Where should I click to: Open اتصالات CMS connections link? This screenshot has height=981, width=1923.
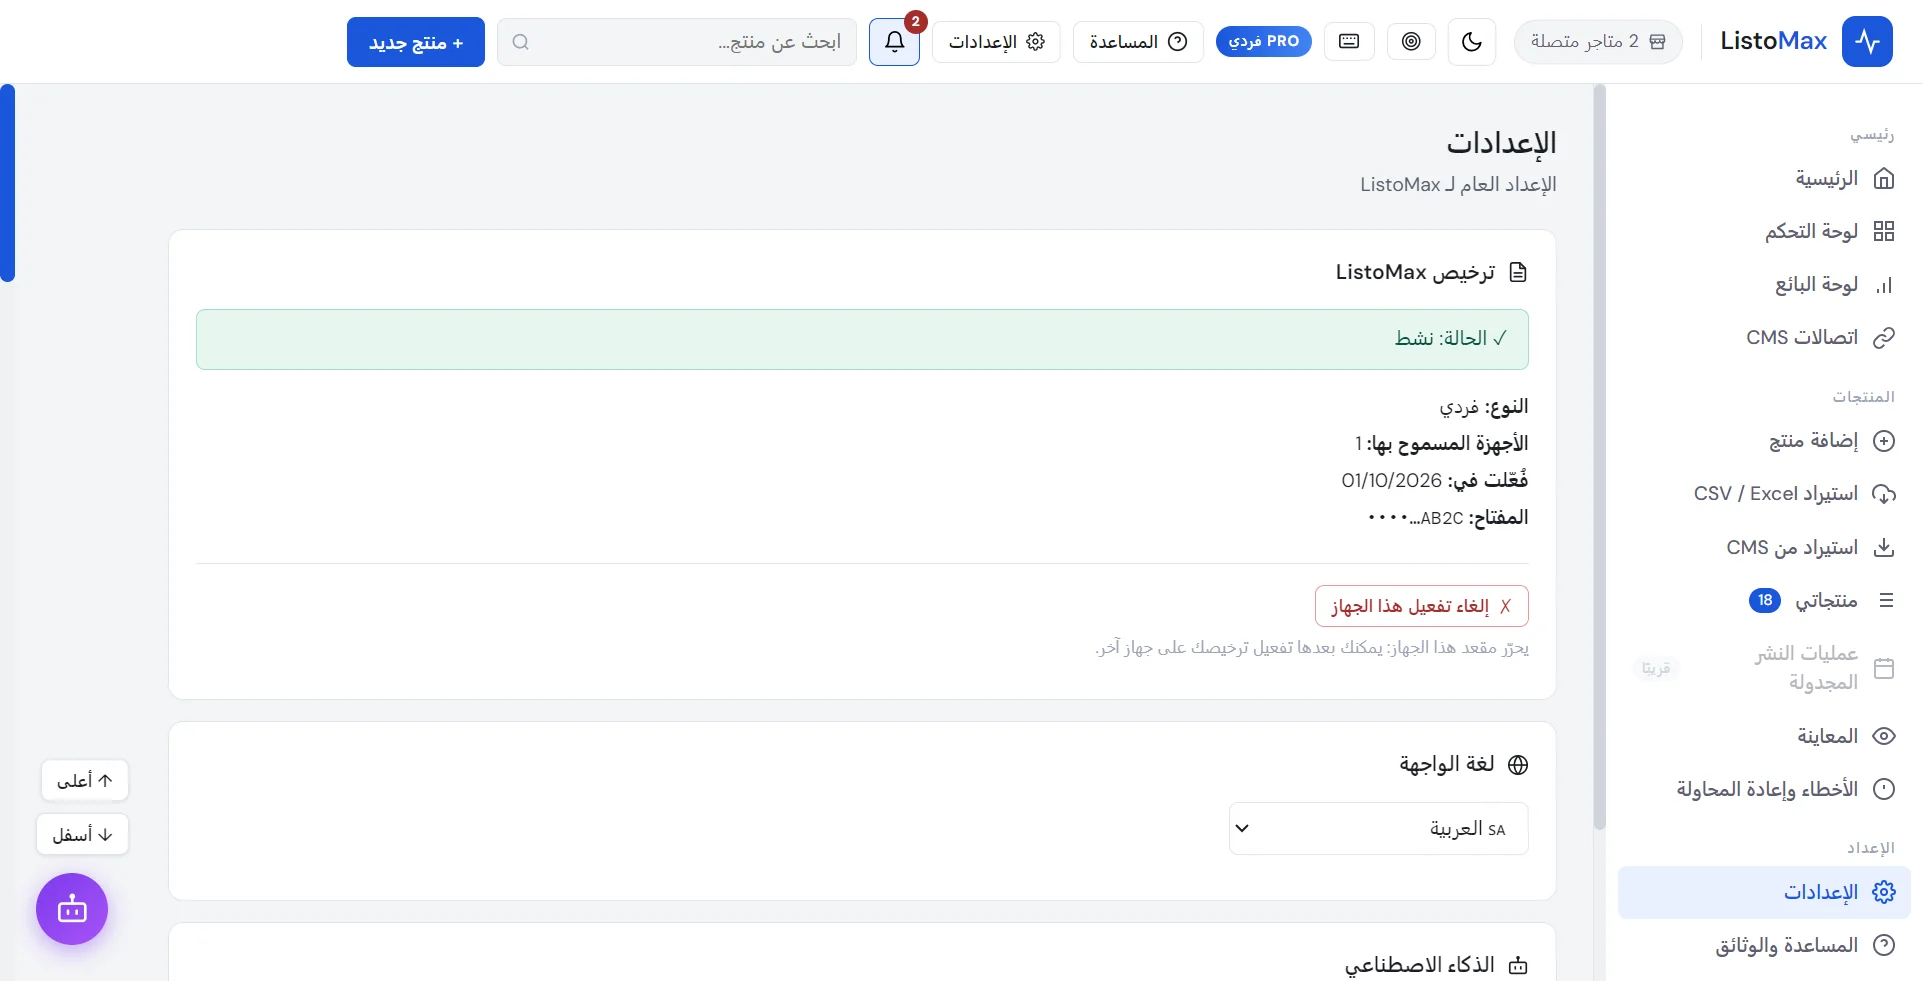pos(1764,338)
